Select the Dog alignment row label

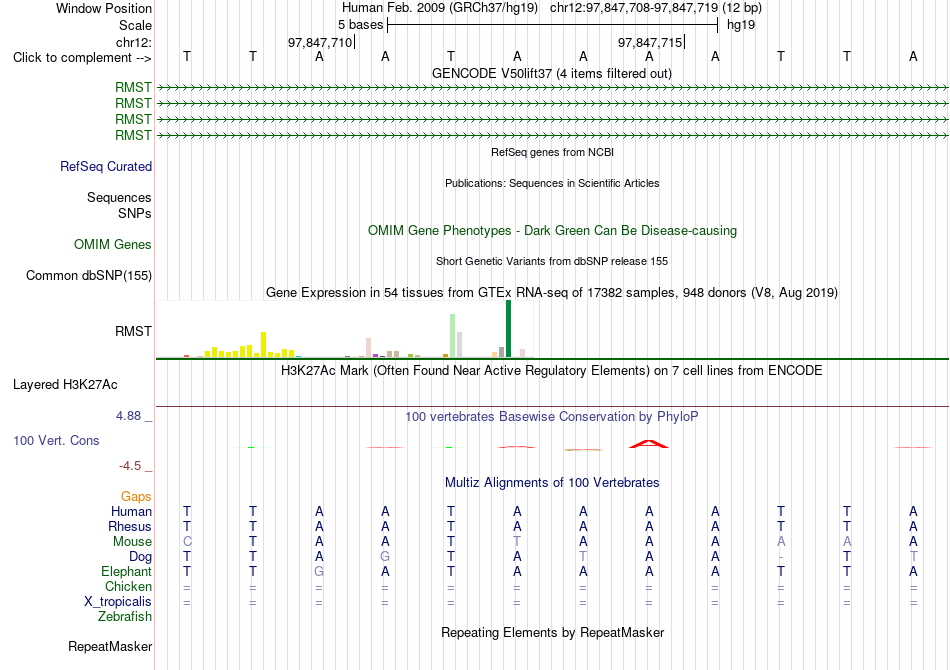(140, 557)
